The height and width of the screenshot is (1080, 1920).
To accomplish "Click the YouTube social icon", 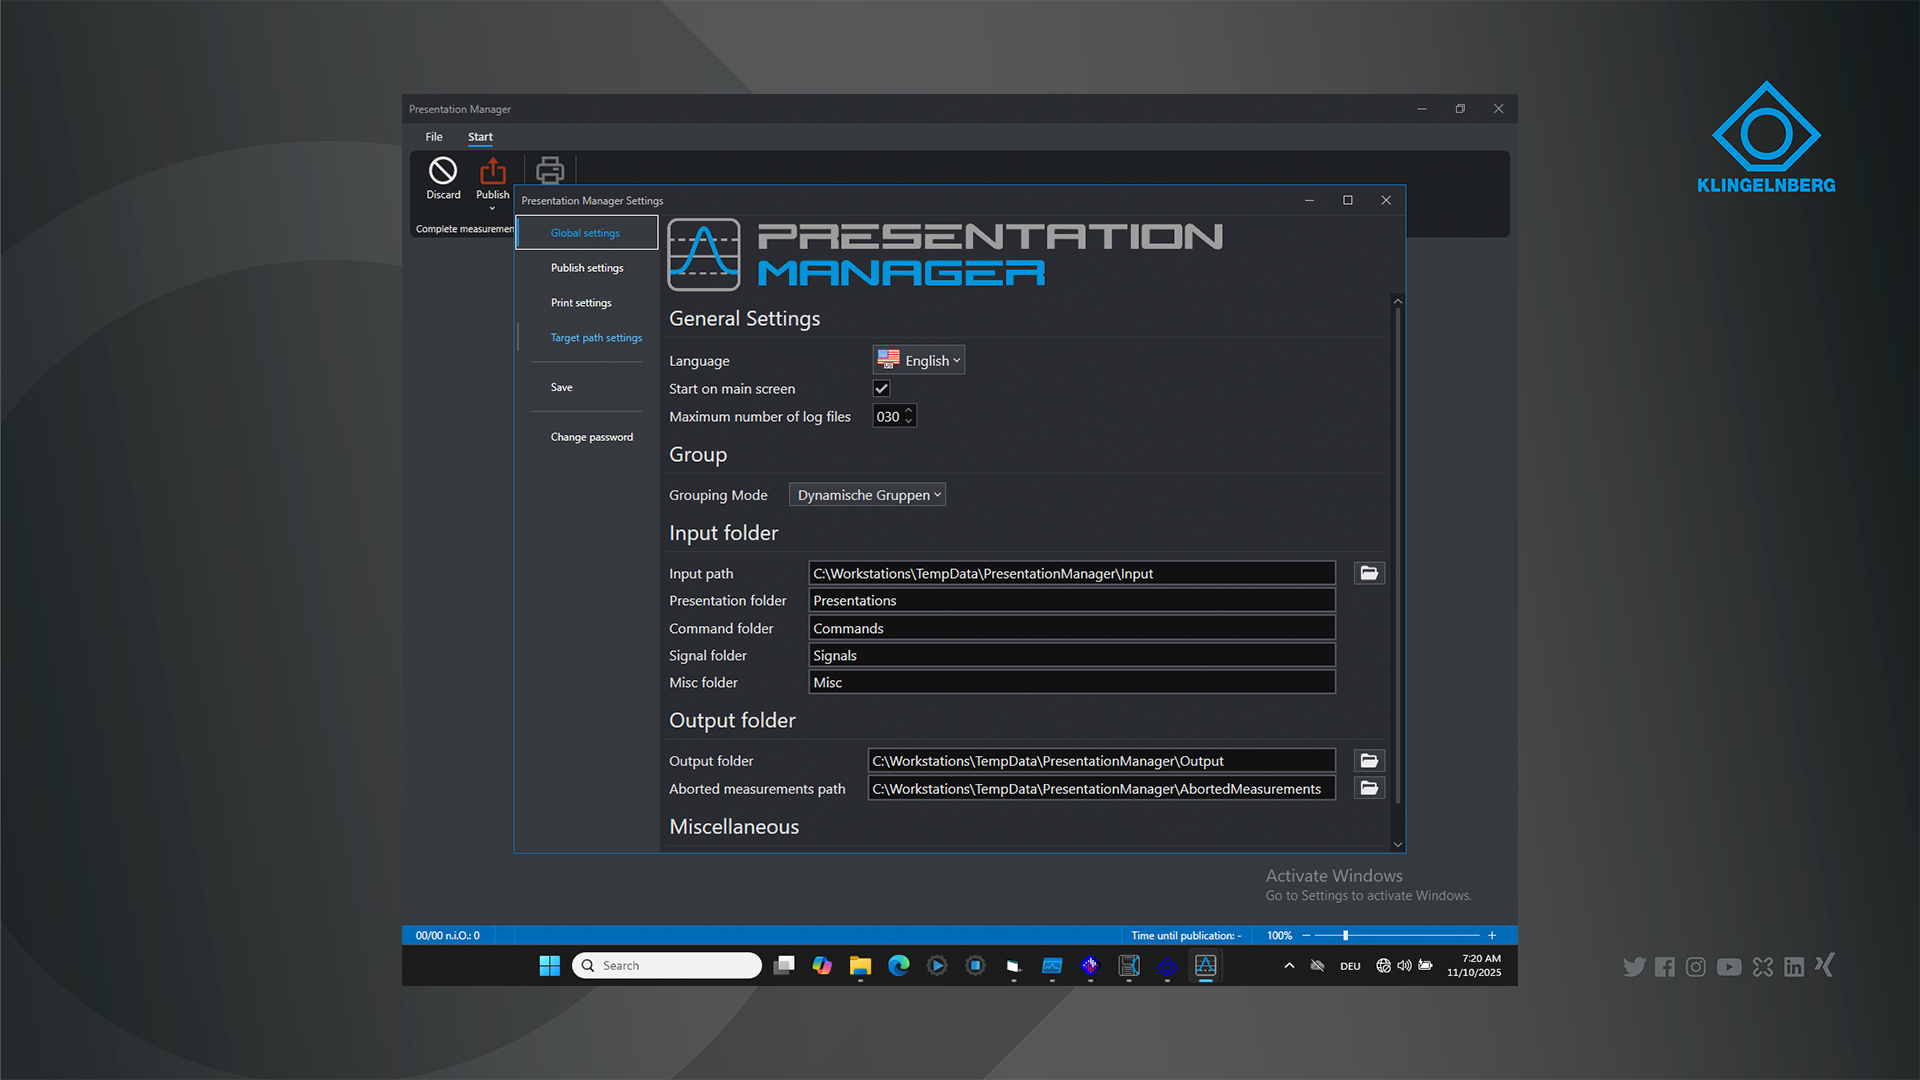I will 1729,967.
